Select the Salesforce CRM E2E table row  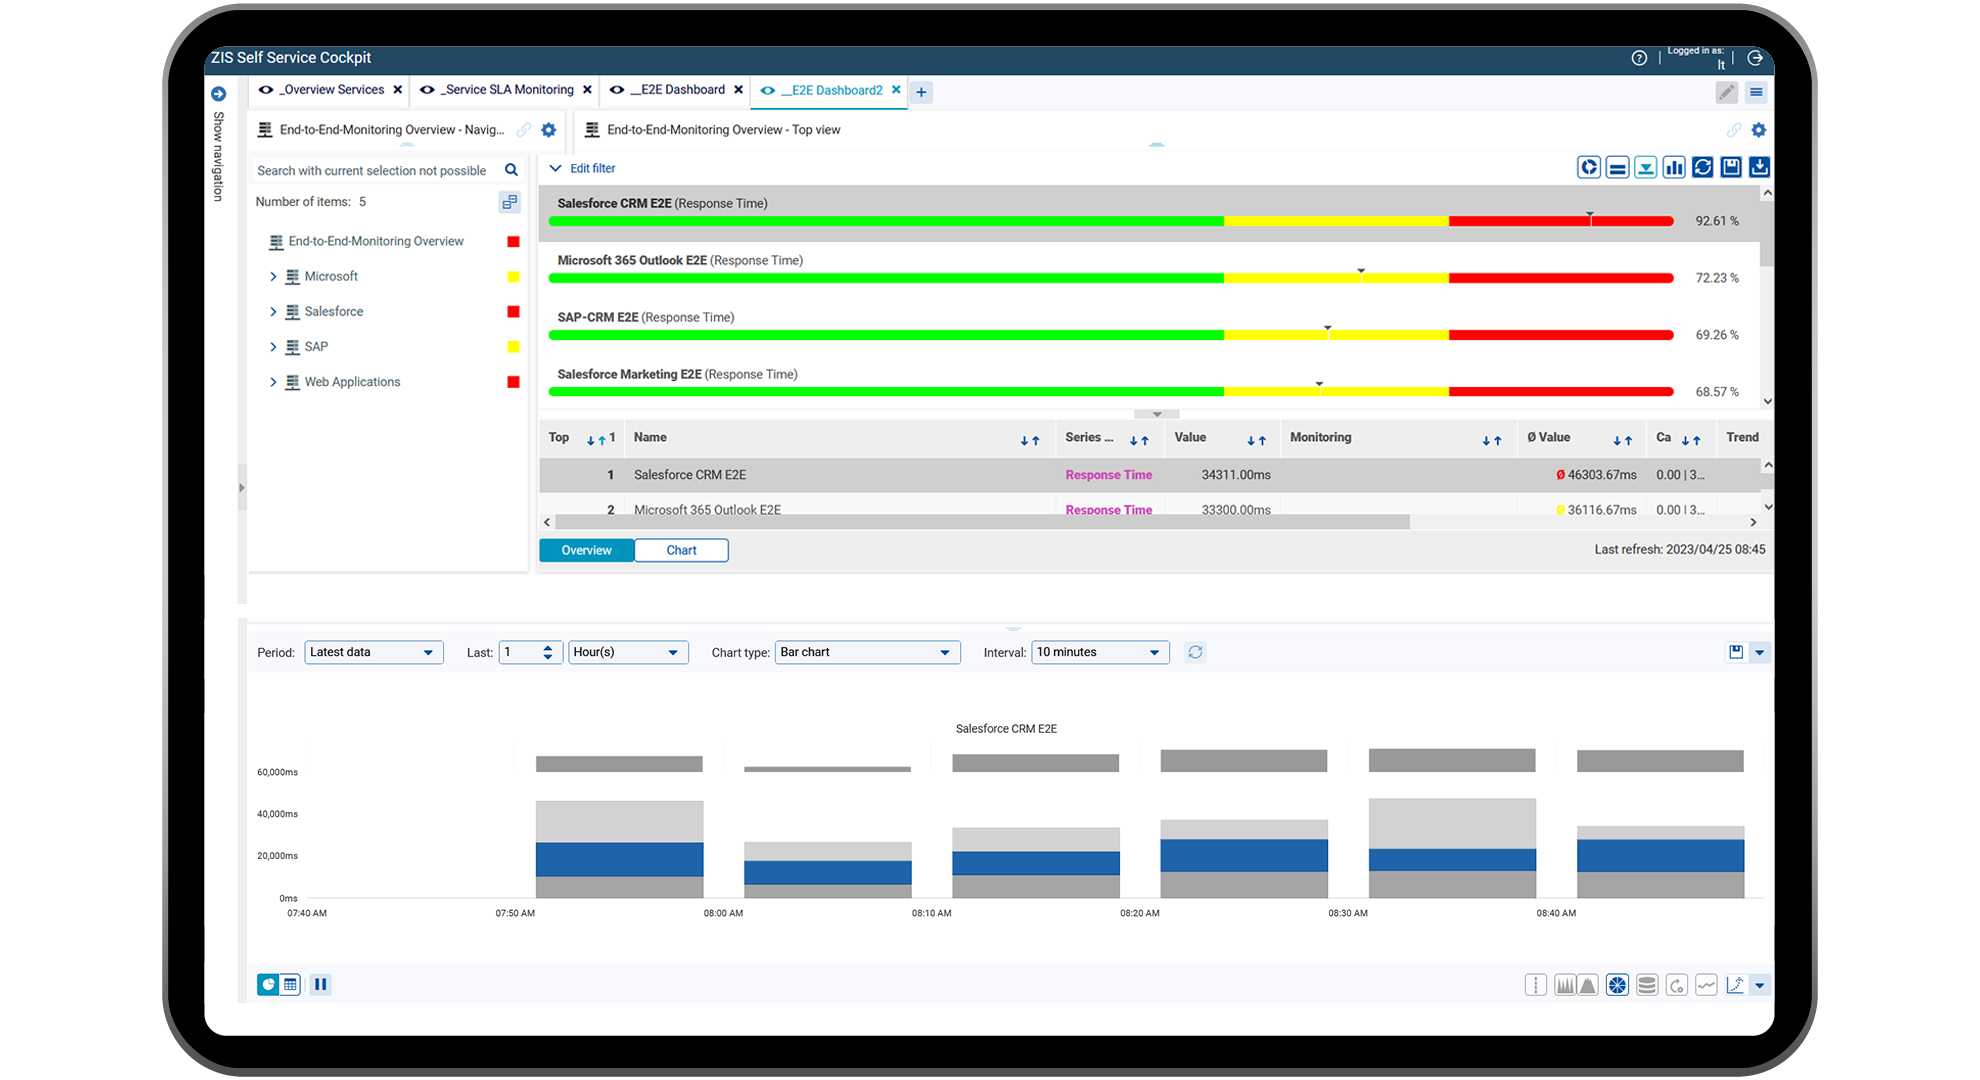(x=1149, y=475)
